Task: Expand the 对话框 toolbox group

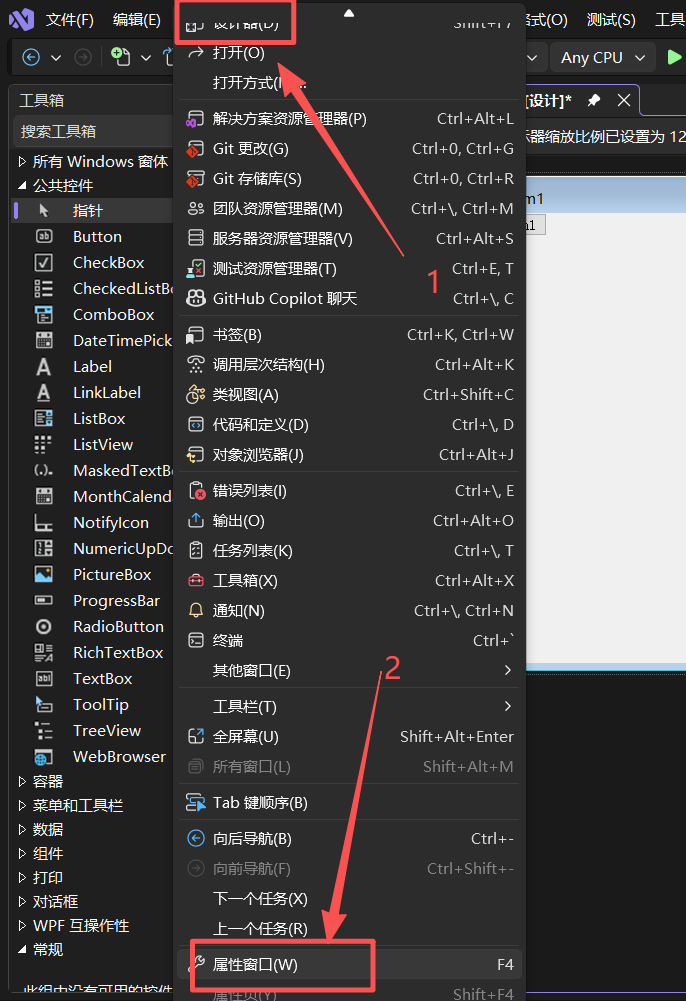Action: tap(22, 901)
